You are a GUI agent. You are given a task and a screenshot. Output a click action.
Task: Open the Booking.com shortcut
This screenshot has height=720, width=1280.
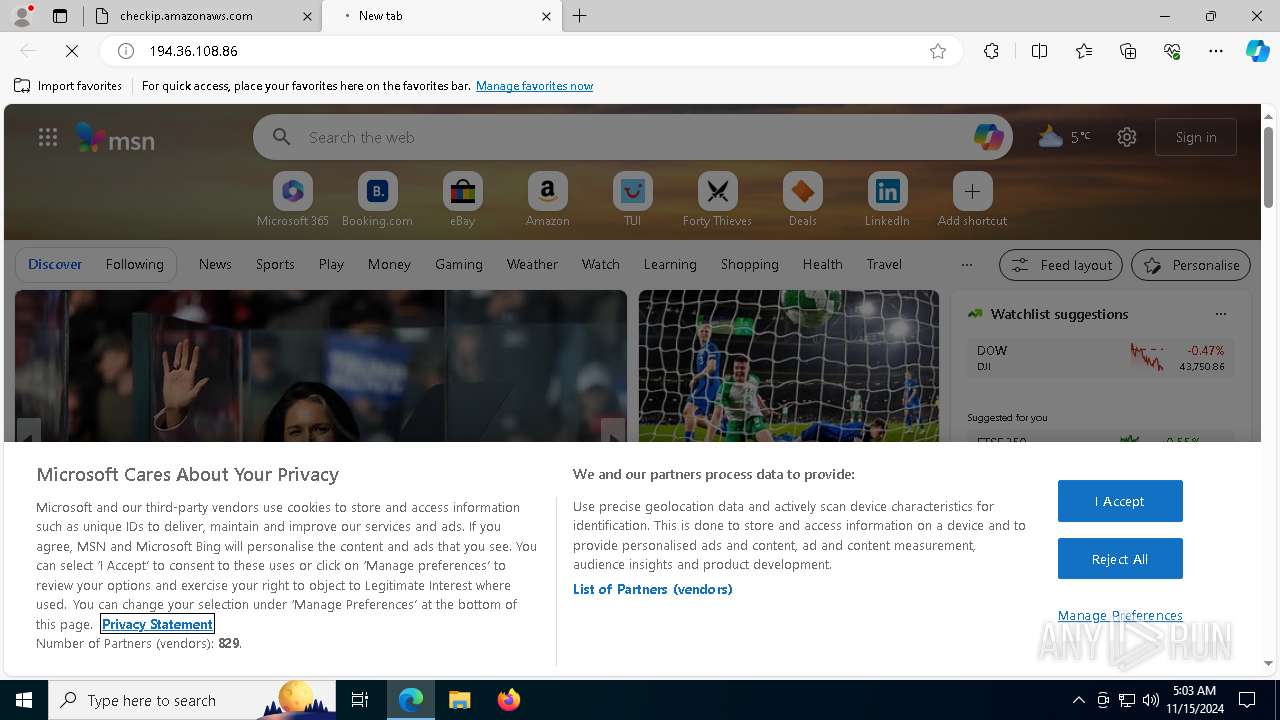pos(377,199)
